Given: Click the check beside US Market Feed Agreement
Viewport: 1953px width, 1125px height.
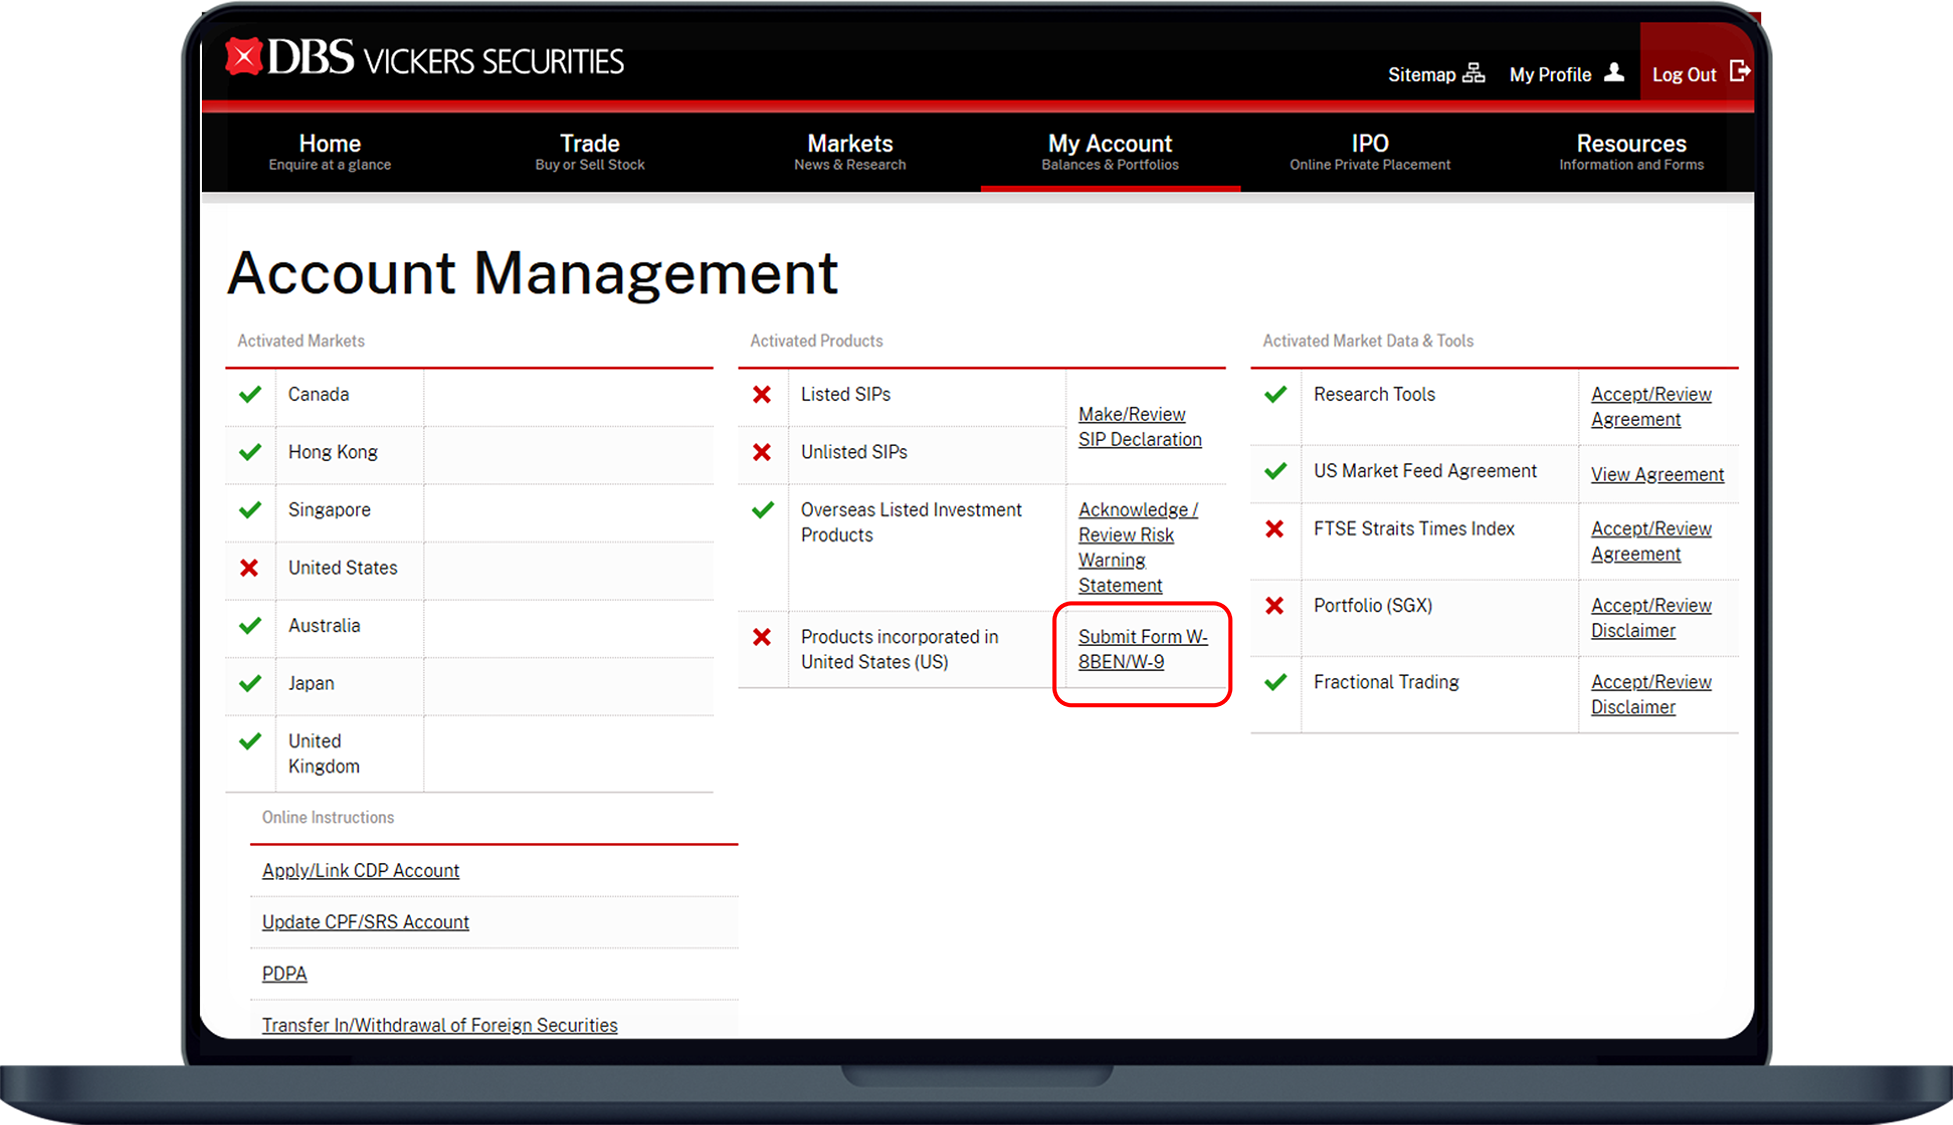Looking at the screenshot, I should (x=1275, y=471).
